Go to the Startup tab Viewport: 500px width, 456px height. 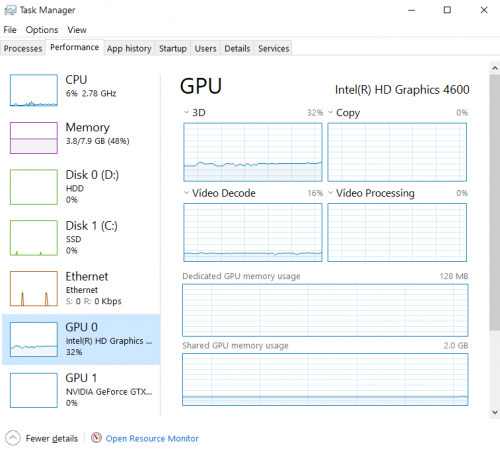coord(173,48)
